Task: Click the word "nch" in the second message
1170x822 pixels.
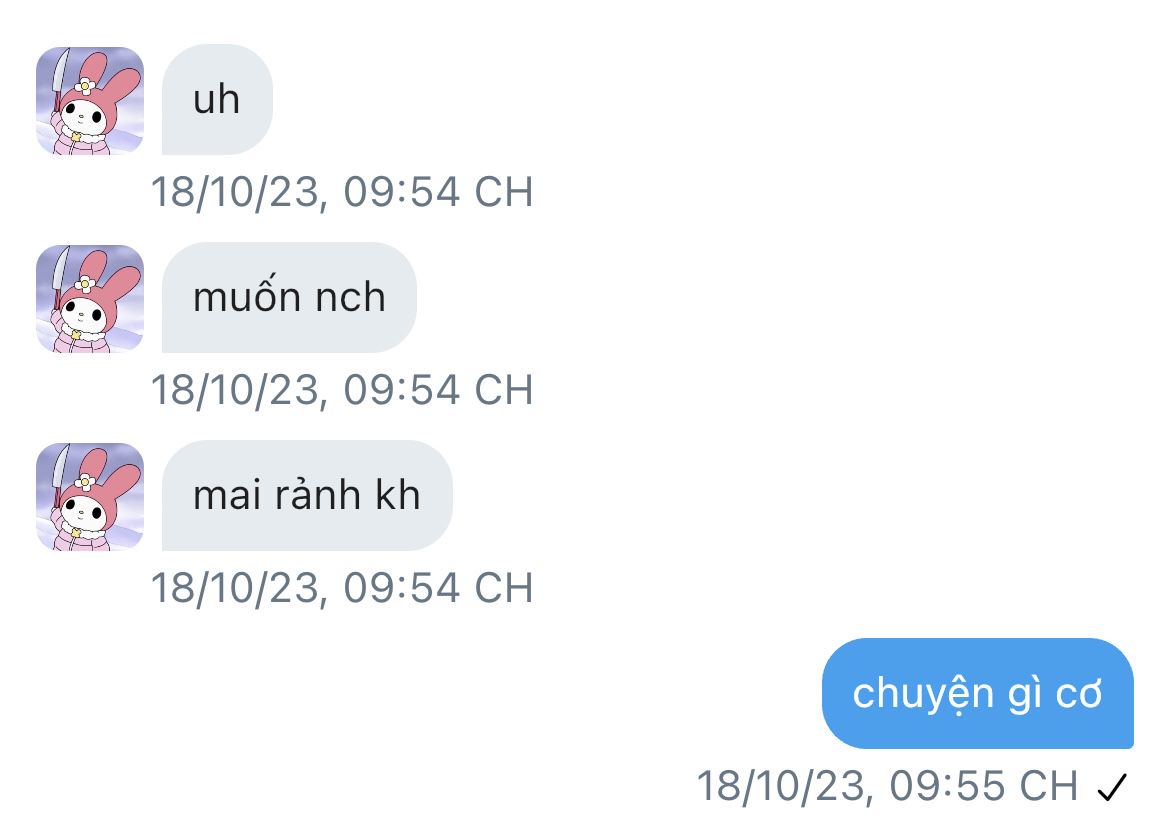Action: (x=350, y=297)
